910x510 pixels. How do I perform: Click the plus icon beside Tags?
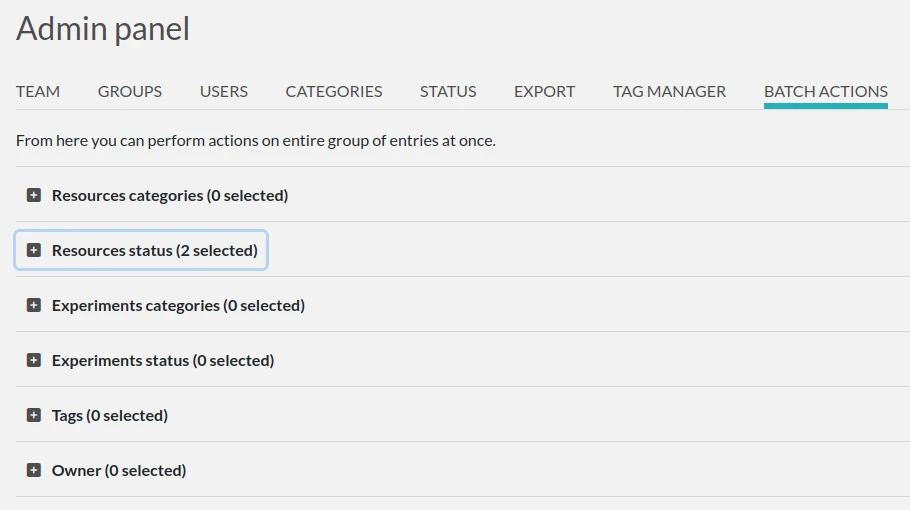[x=34, y=415]
